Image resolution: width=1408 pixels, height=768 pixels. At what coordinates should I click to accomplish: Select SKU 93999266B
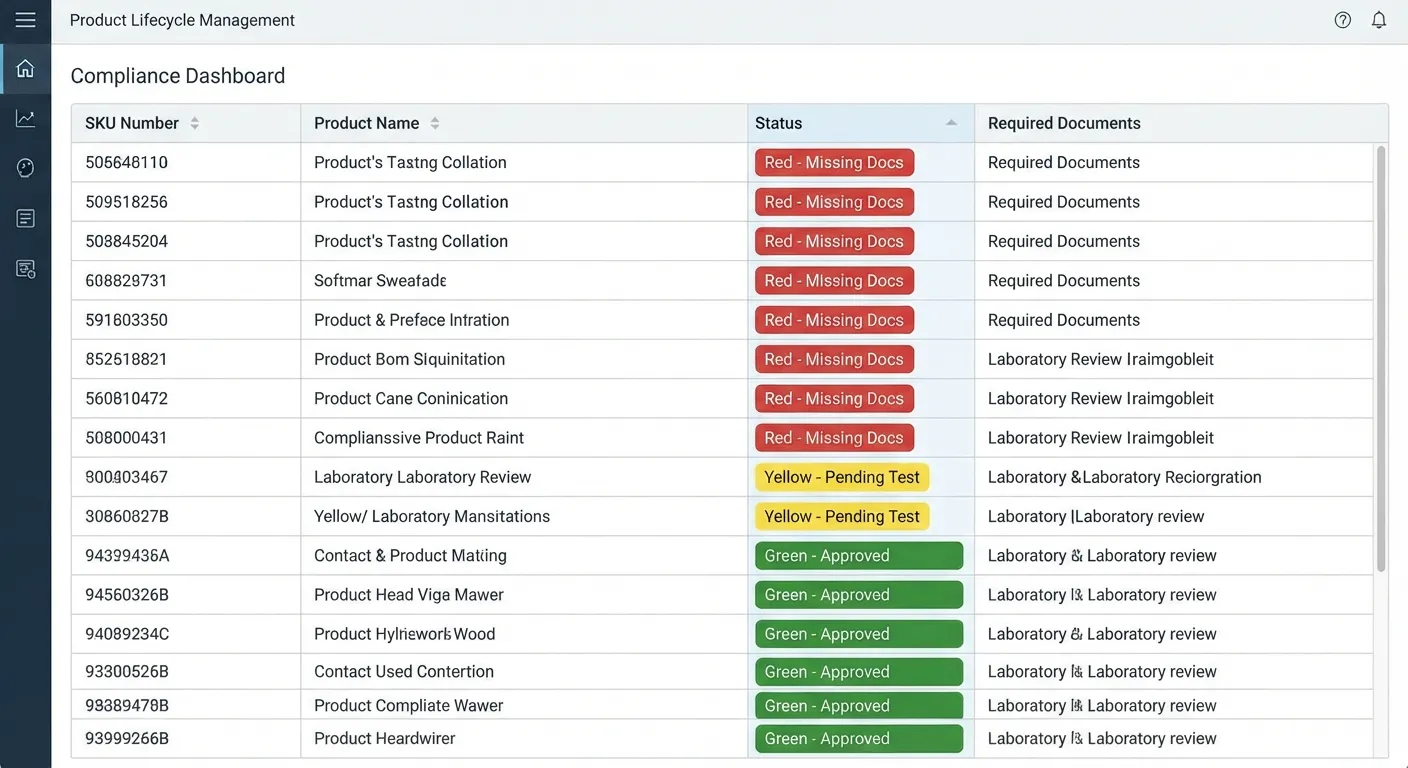pos(127,739)
